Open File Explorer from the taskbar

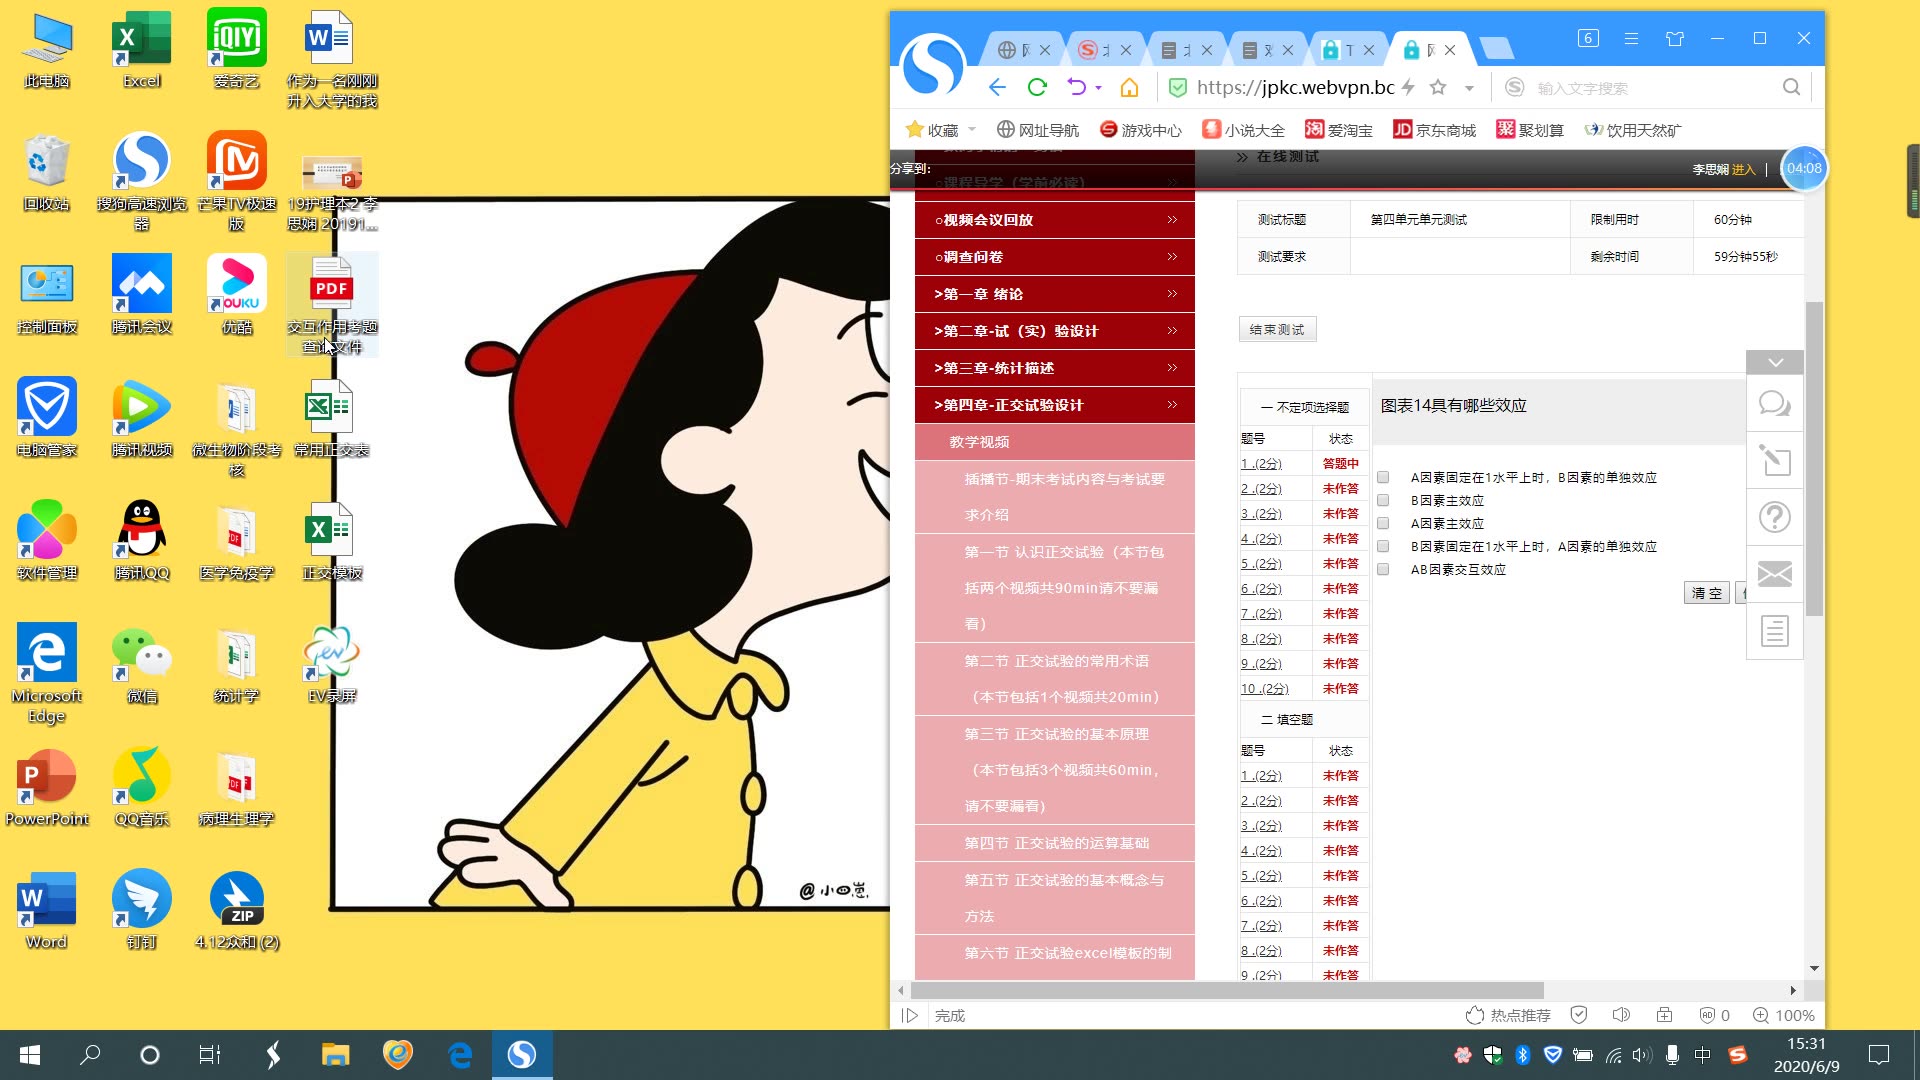tap(335, 1055)
